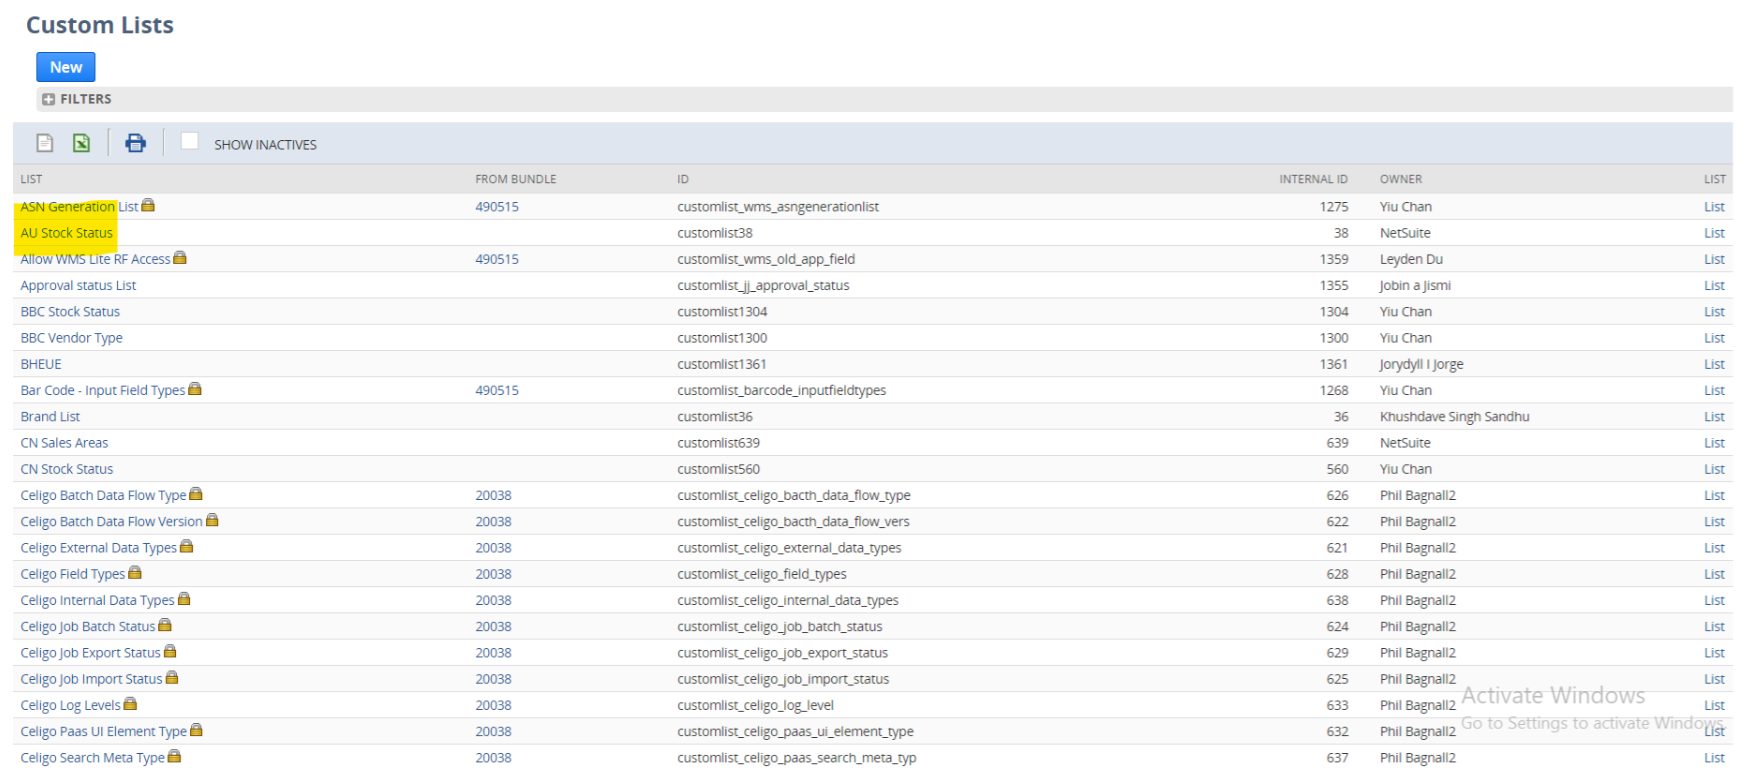Screen dimensions: 1752x782
Task: Open bundle 490515 in ASN Generation row
Action: coord(497,207)
